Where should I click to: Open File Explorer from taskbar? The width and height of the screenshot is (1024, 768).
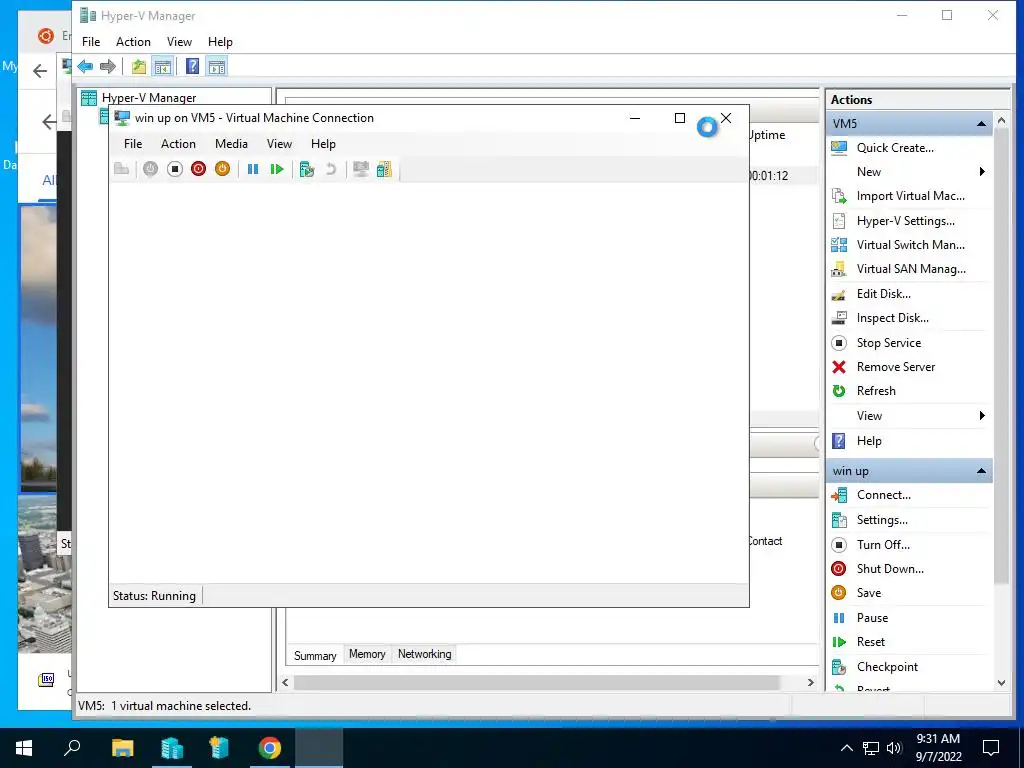122,748
